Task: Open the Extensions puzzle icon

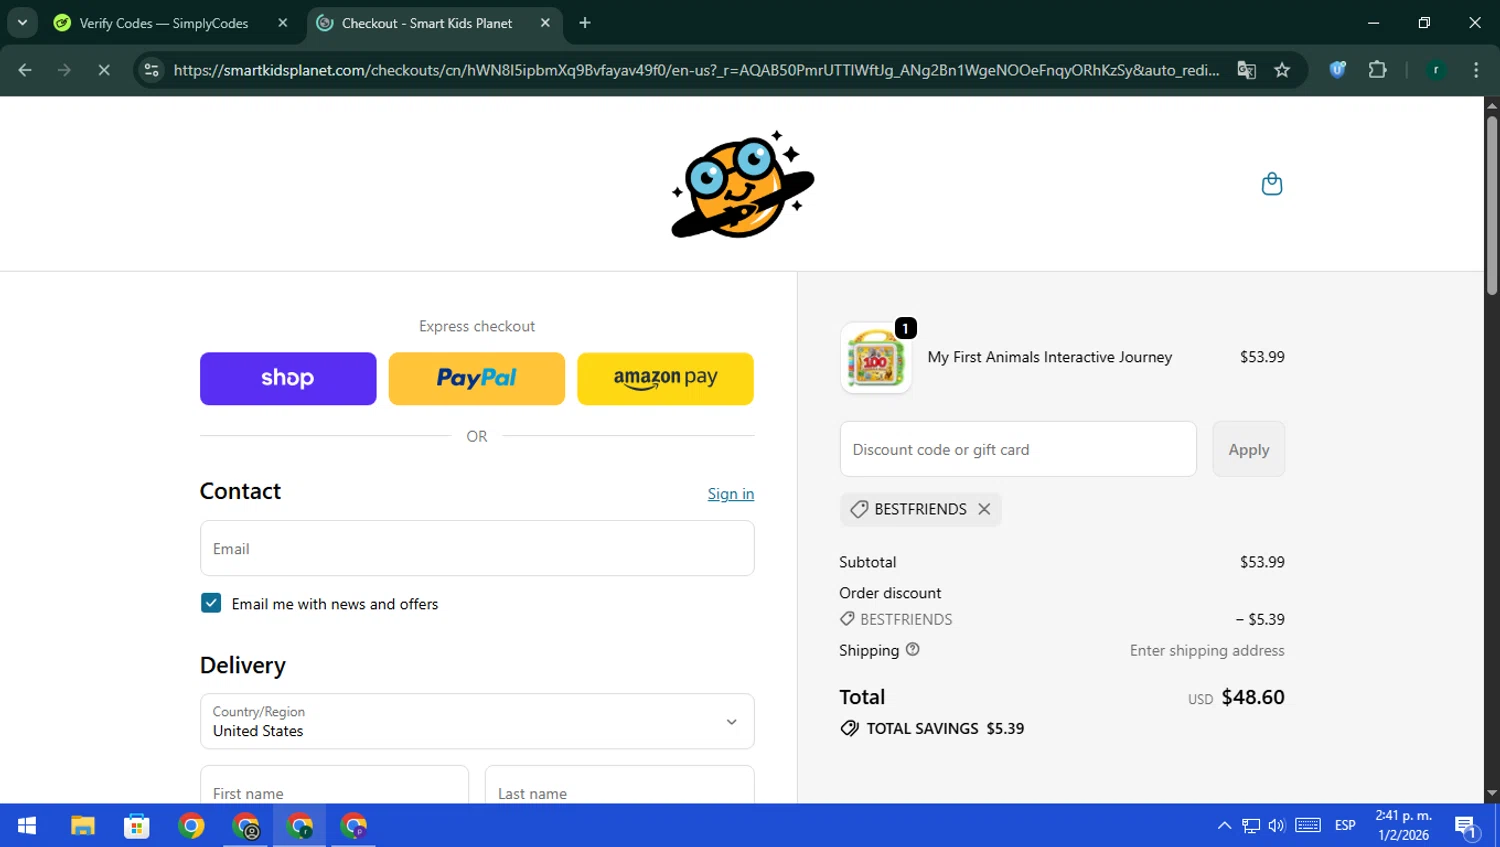Action: pyautogui.click(x=1377, y=70)
